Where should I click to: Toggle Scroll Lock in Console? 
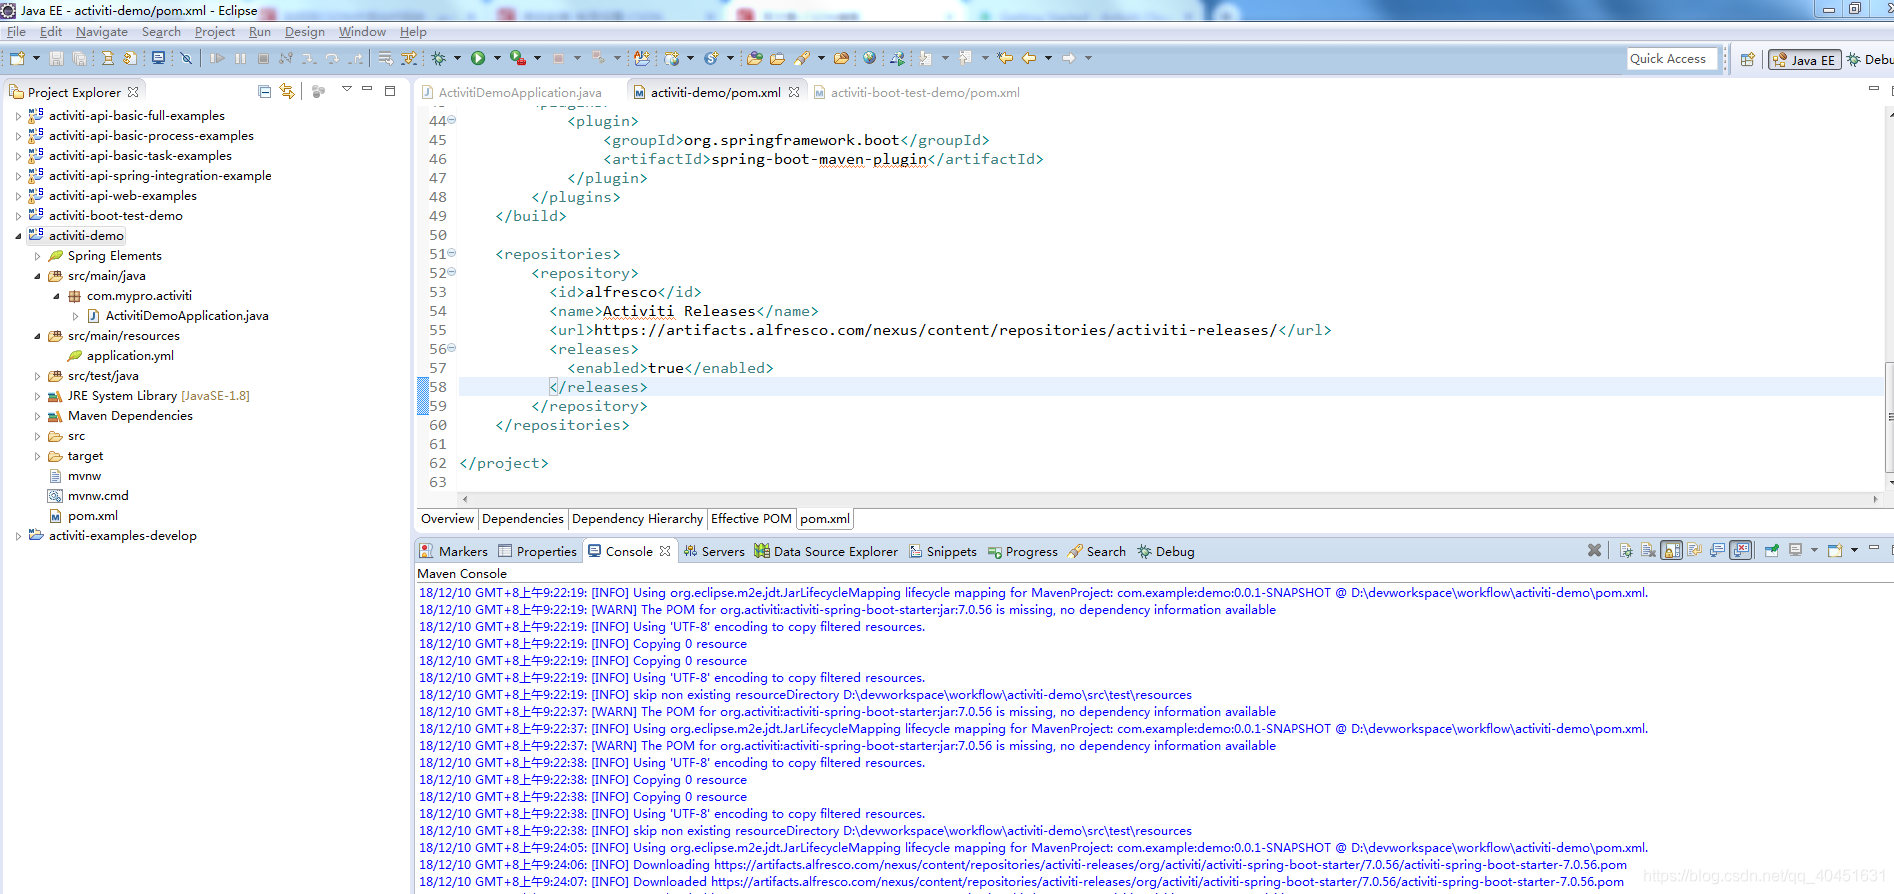coord(1671,550)
